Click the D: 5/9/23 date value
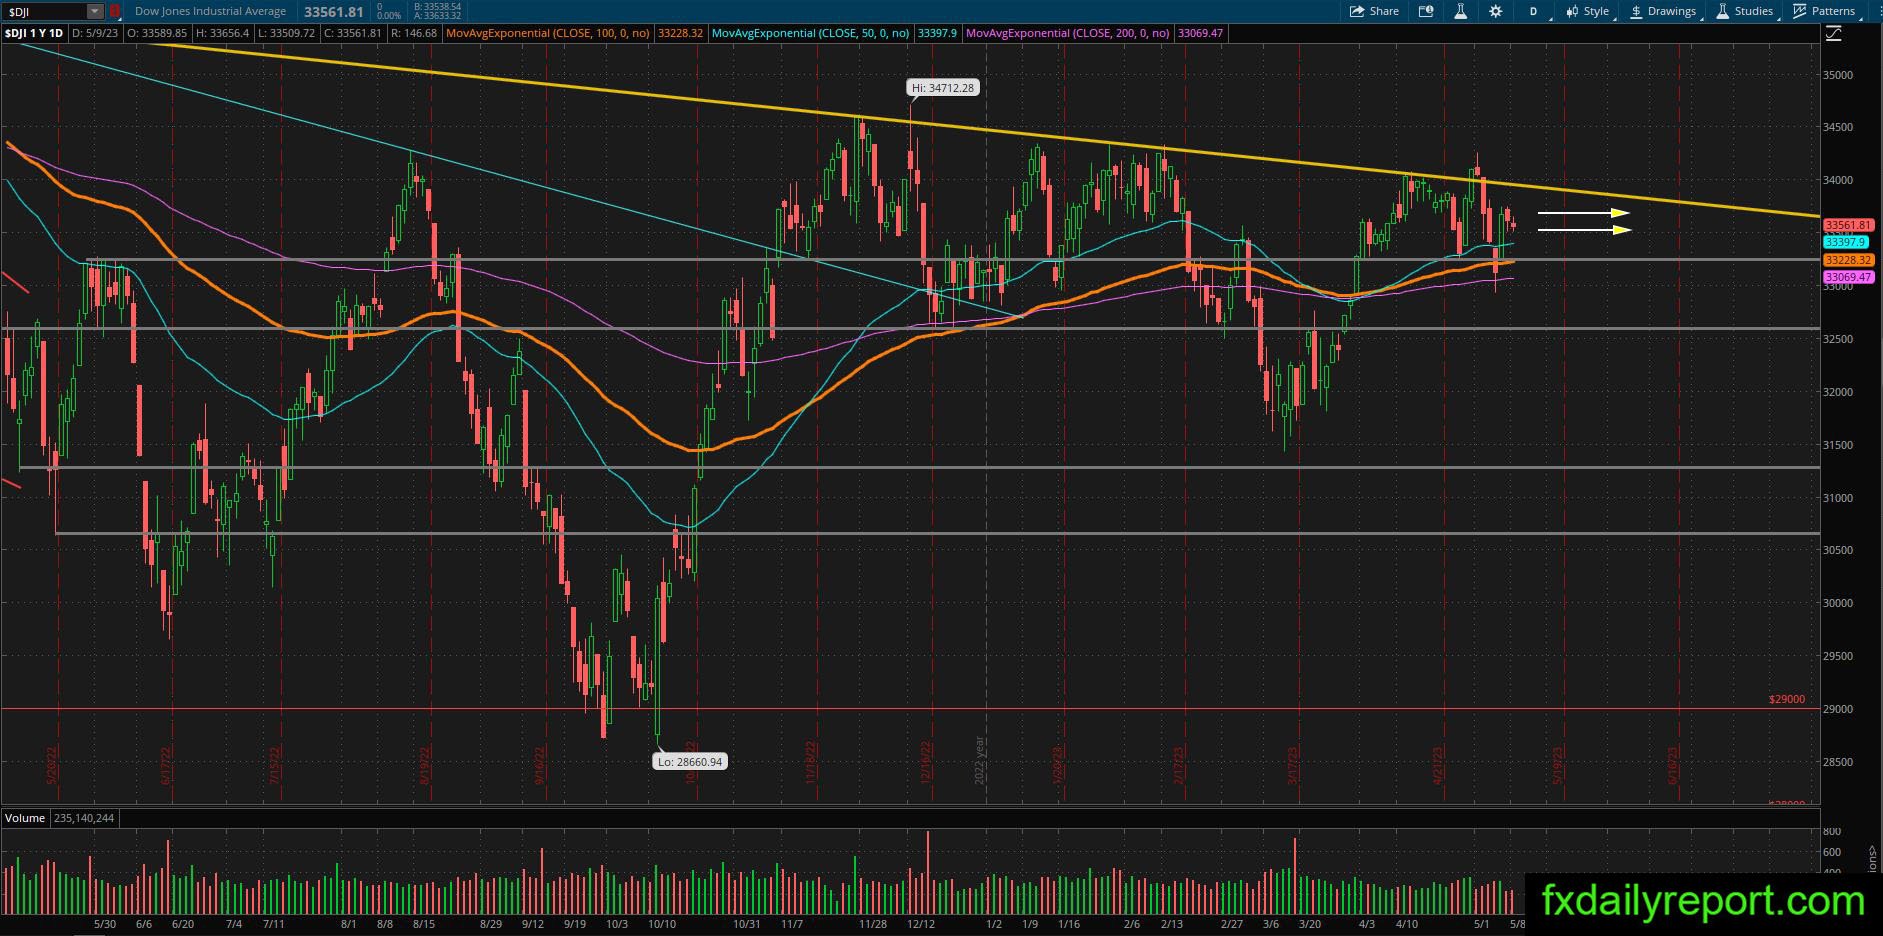1883x936 pixels. (x=95, y=33)
